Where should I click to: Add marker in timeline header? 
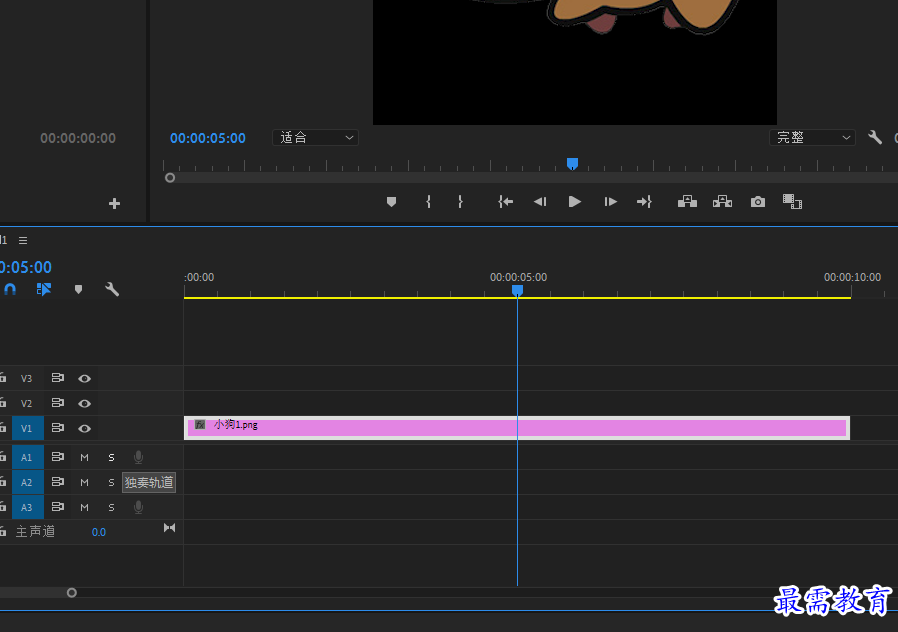[78, 289]
